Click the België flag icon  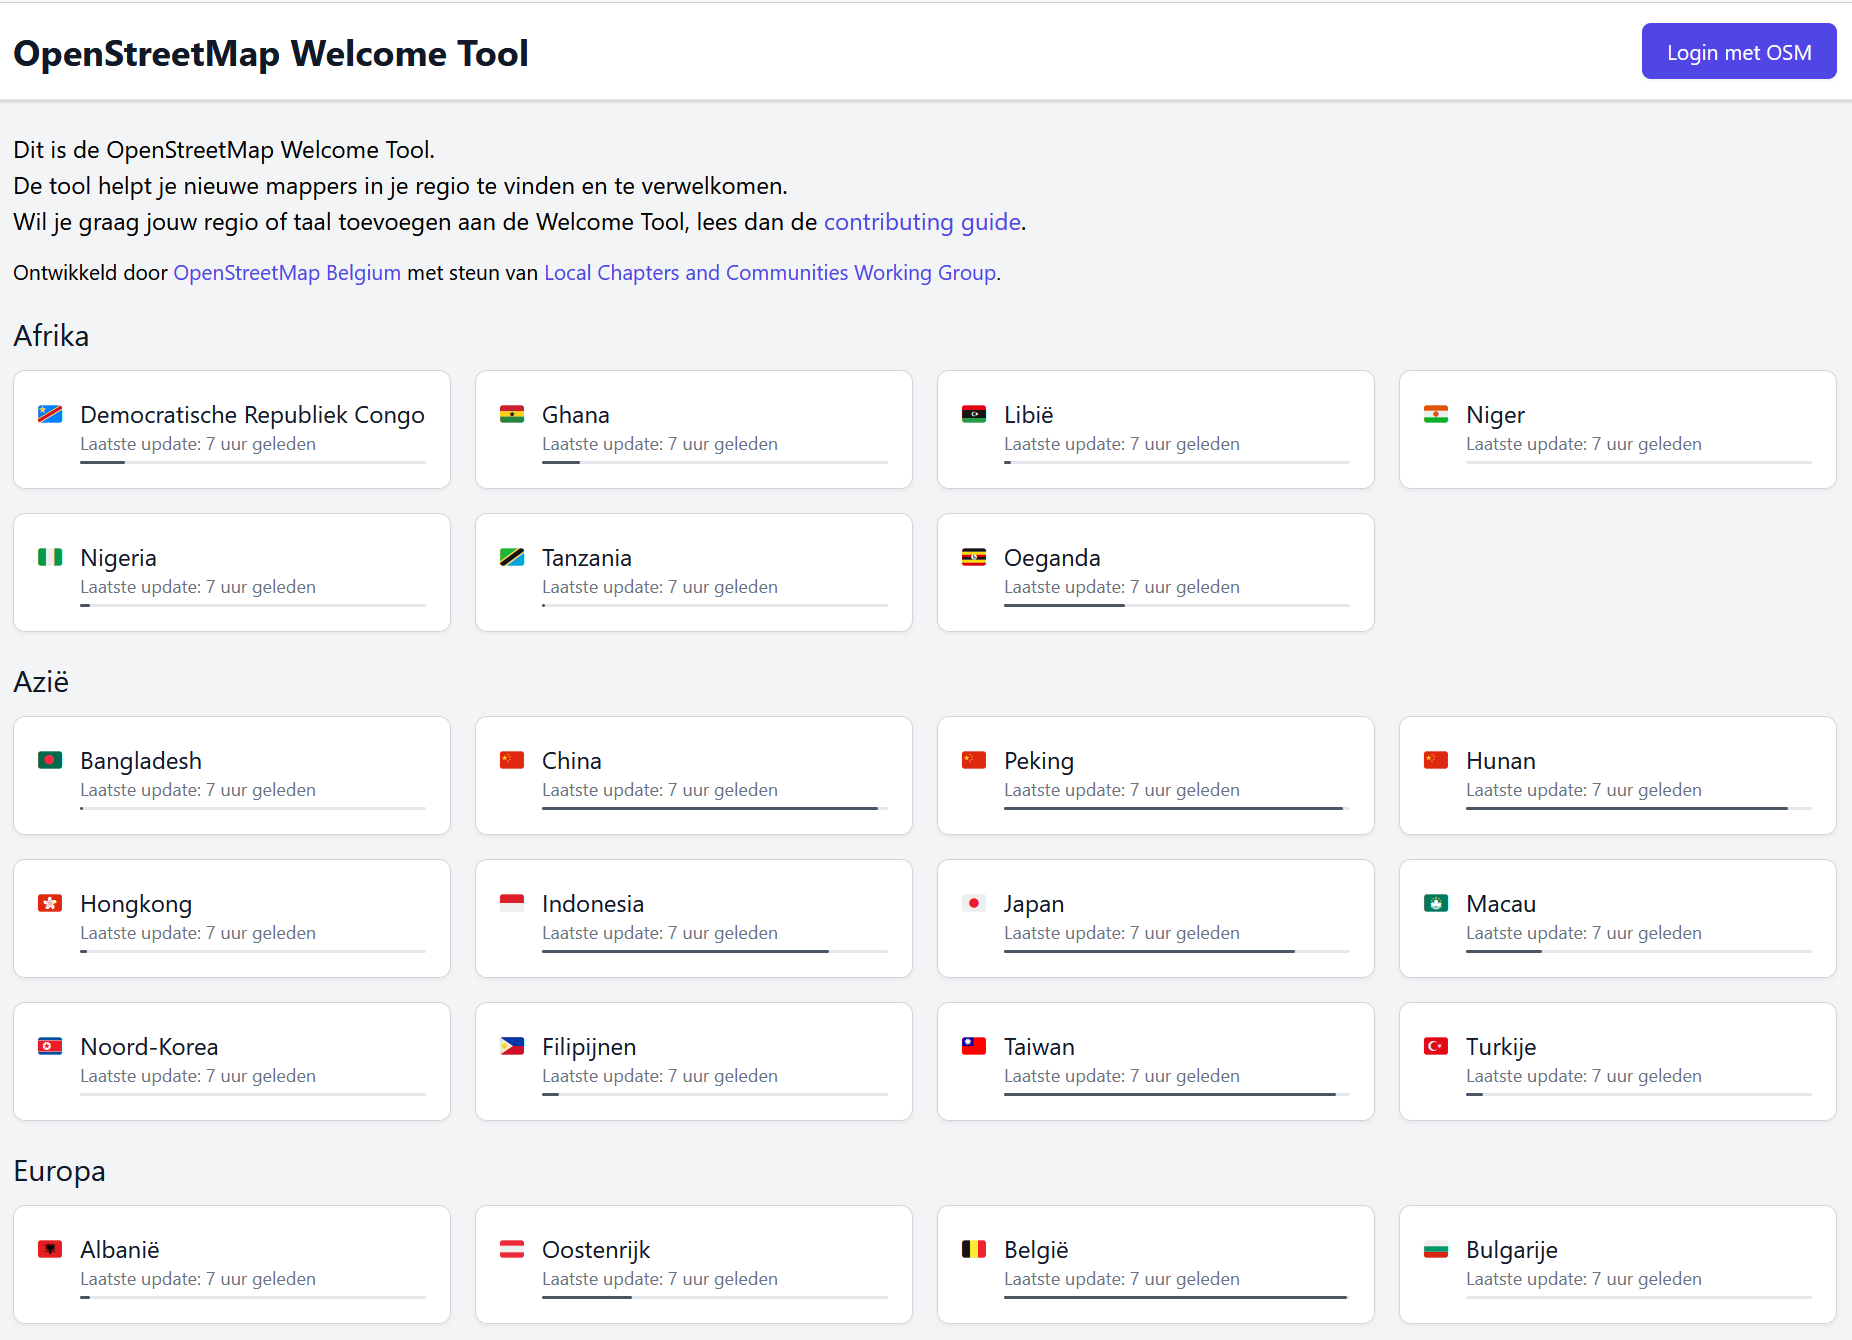(x=974, y=1249)
